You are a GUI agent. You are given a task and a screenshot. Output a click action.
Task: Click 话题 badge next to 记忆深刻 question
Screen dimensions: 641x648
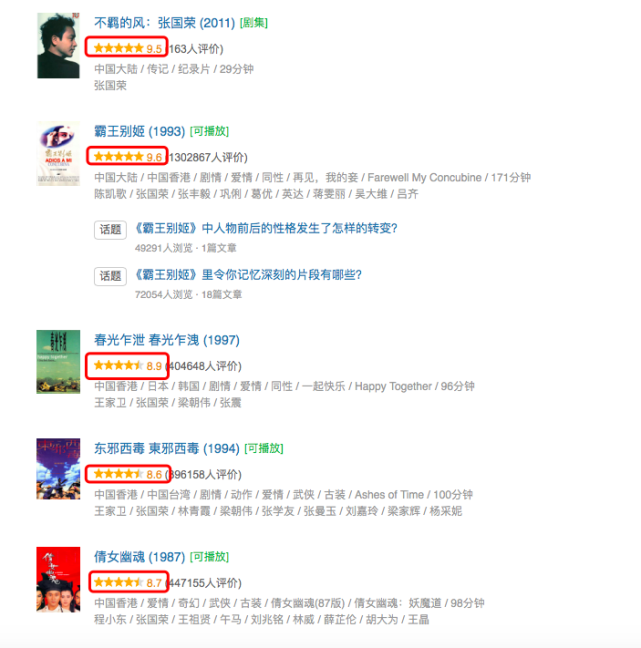tap(110, 276)
